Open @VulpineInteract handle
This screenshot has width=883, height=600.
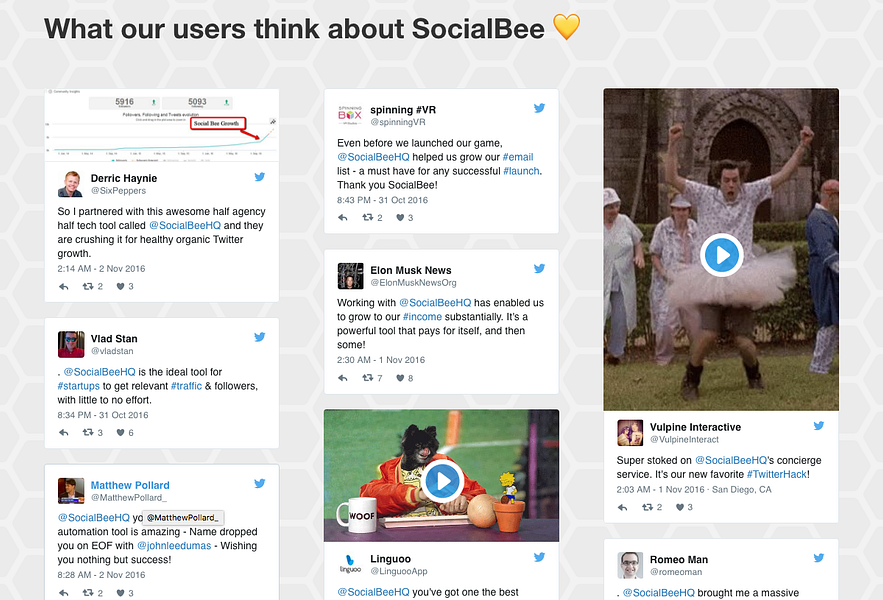684,439
